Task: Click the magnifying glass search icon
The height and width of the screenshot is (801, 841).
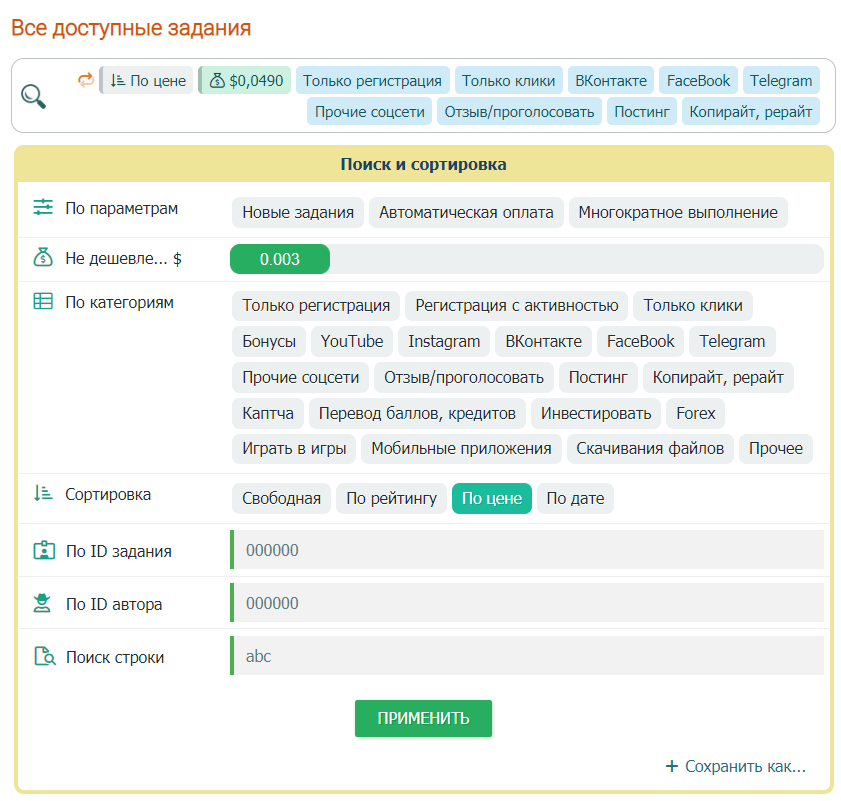Action: 33,95
